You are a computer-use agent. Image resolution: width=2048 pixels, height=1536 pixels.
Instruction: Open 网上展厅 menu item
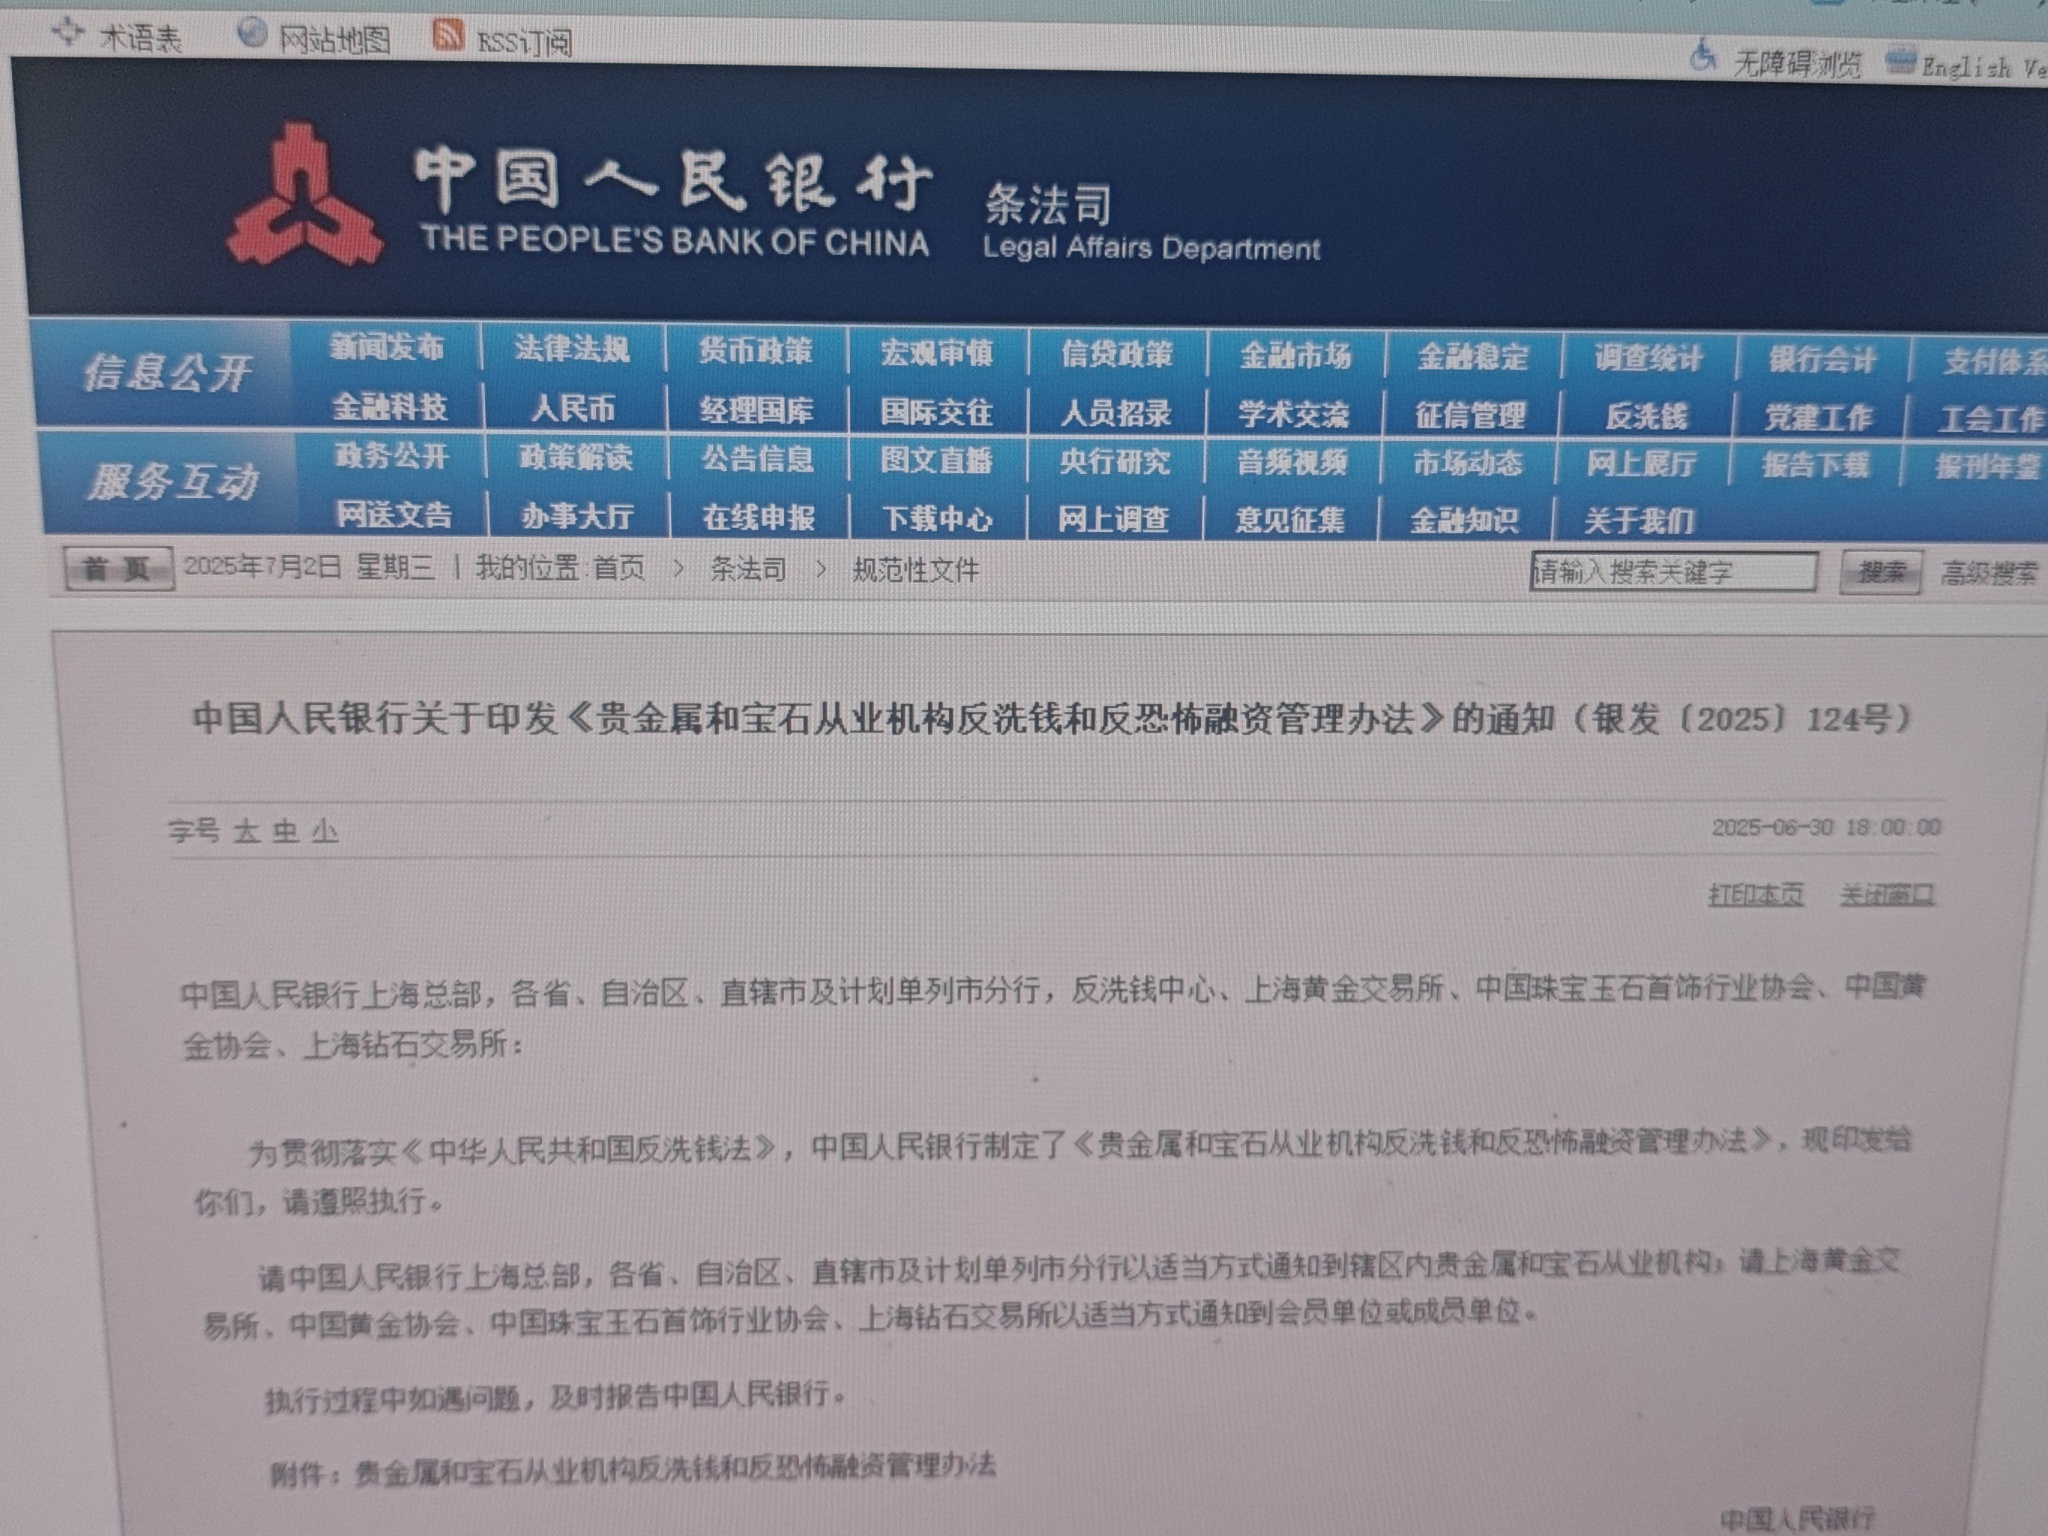click(1641, 464)
